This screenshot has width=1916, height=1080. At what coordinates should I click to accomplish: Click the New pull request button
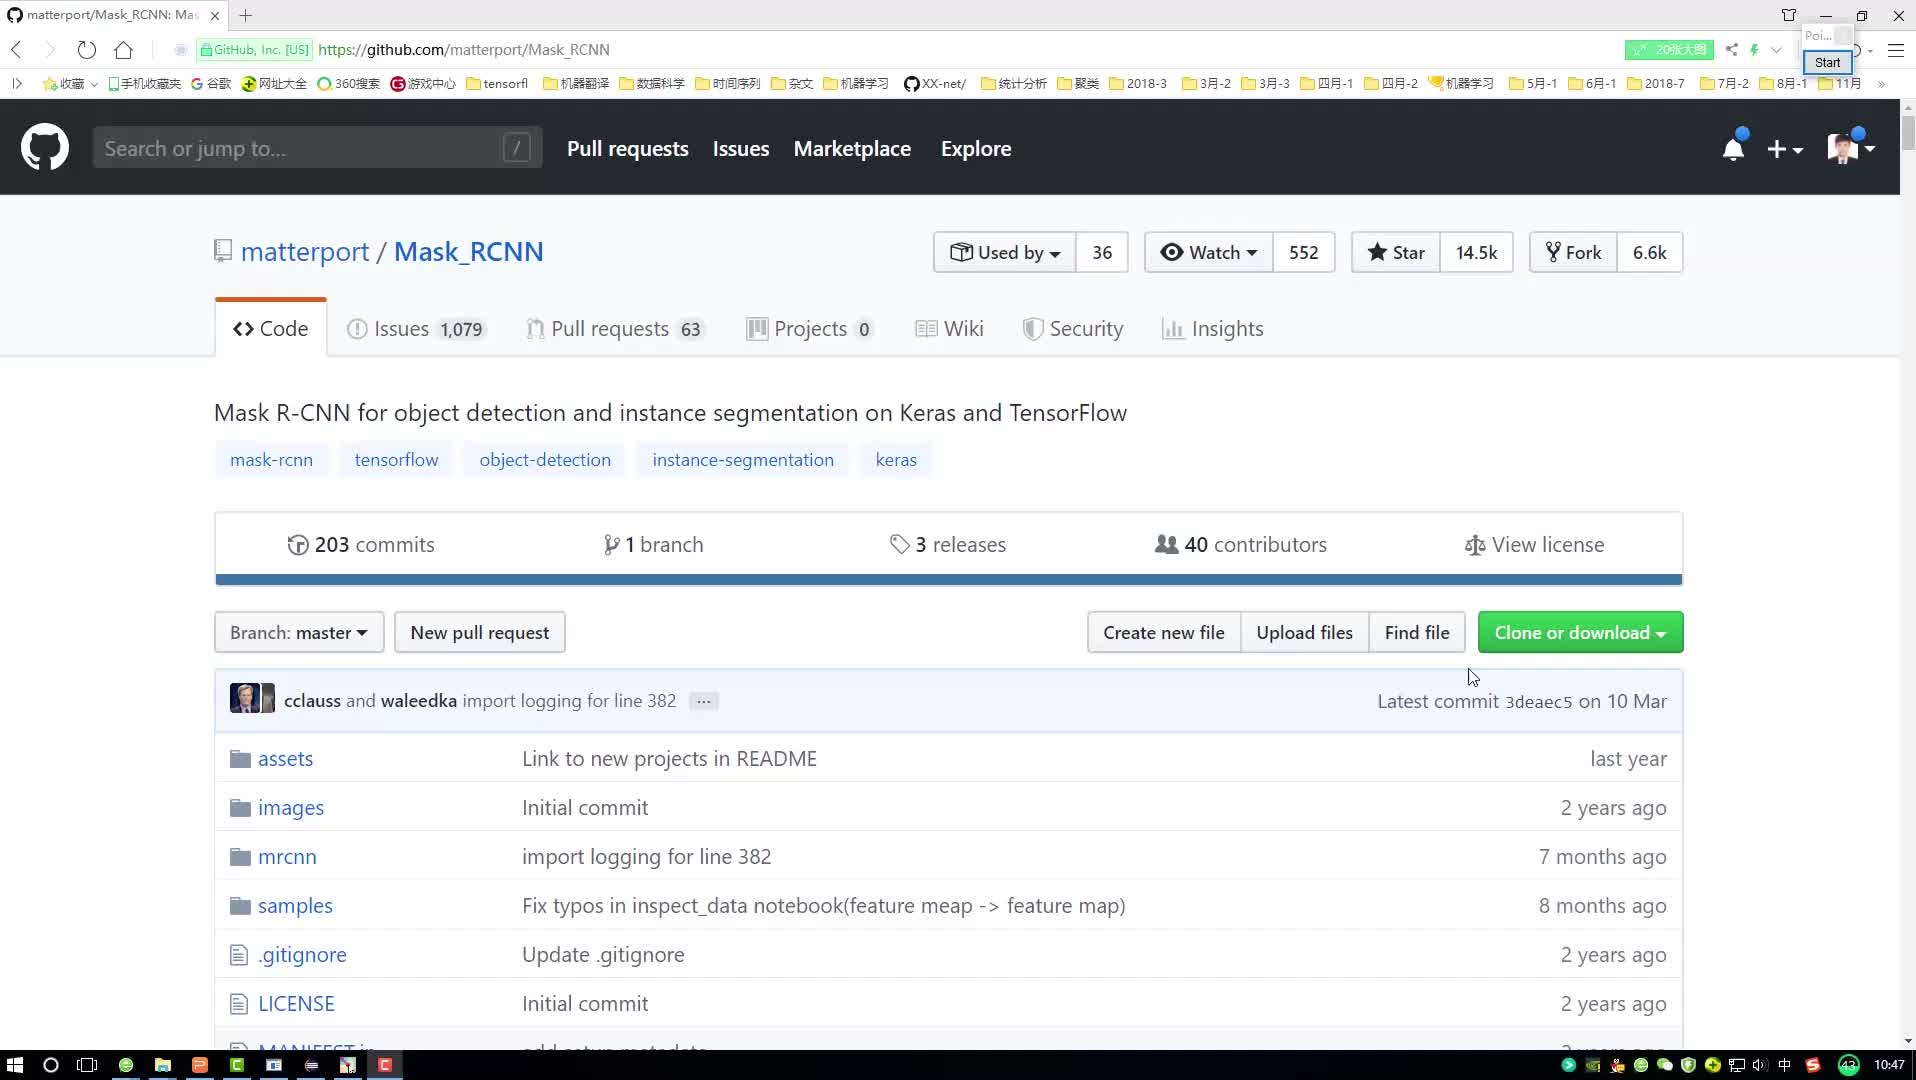[x=480, y=633]
